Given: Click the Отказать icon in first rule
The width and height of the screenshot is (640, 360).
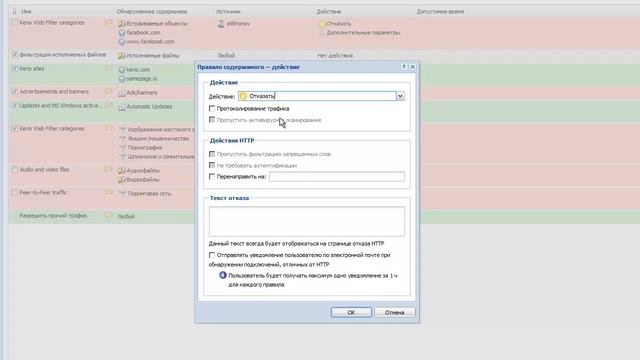Looking at the screenshot, I should click(x=322, y=24).
